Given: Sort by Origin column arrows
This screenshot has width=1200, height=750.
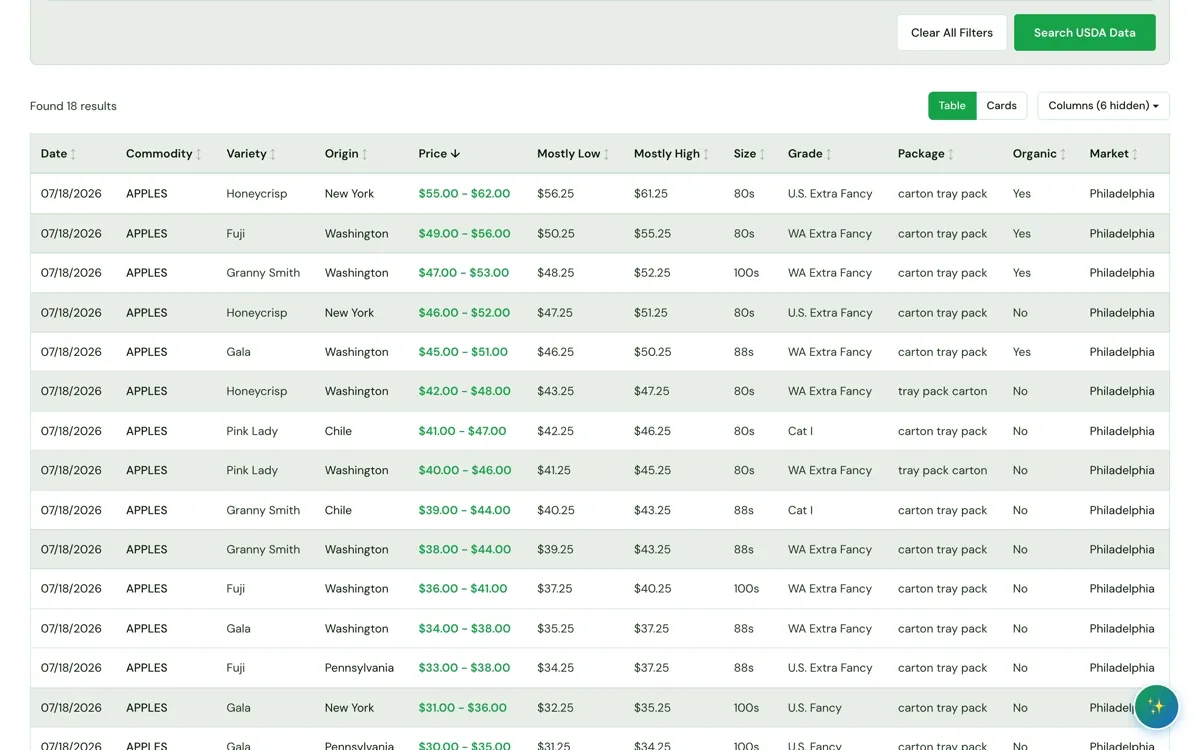Looking at the screenshot, I should pyautogui.click(x=365, y=154).
